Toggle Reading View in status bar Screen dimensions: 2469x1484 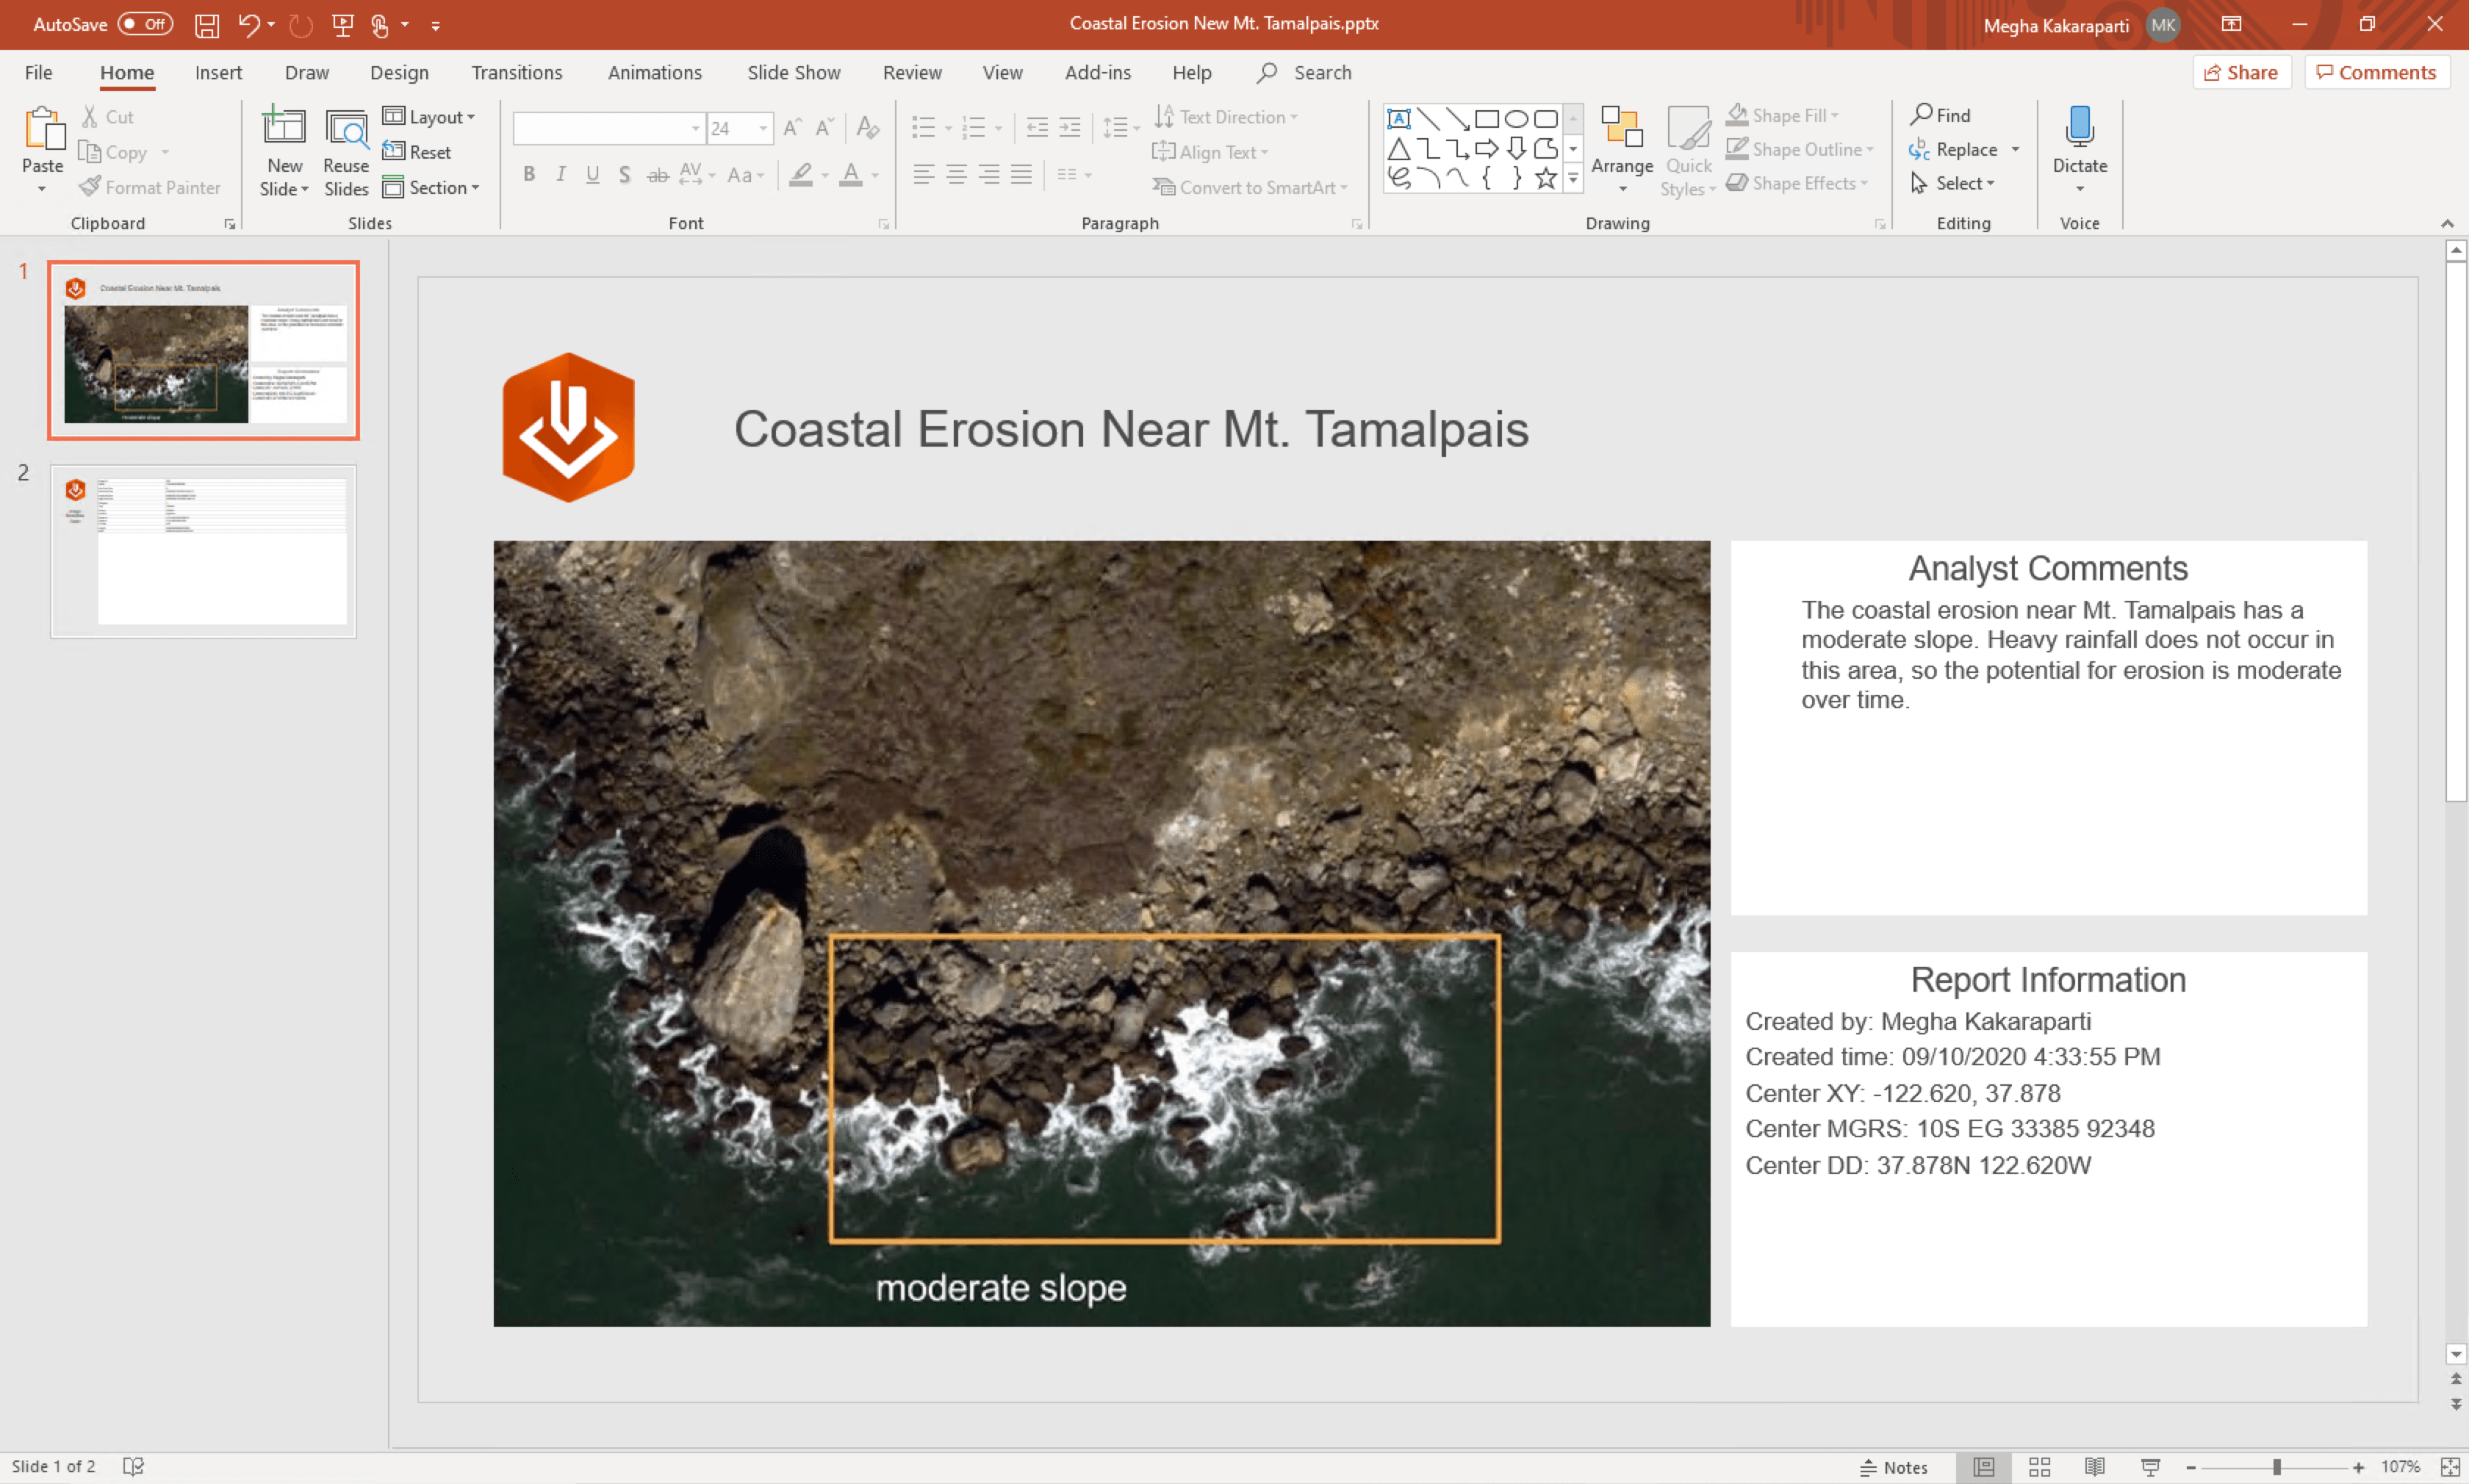[2094, 1467]
